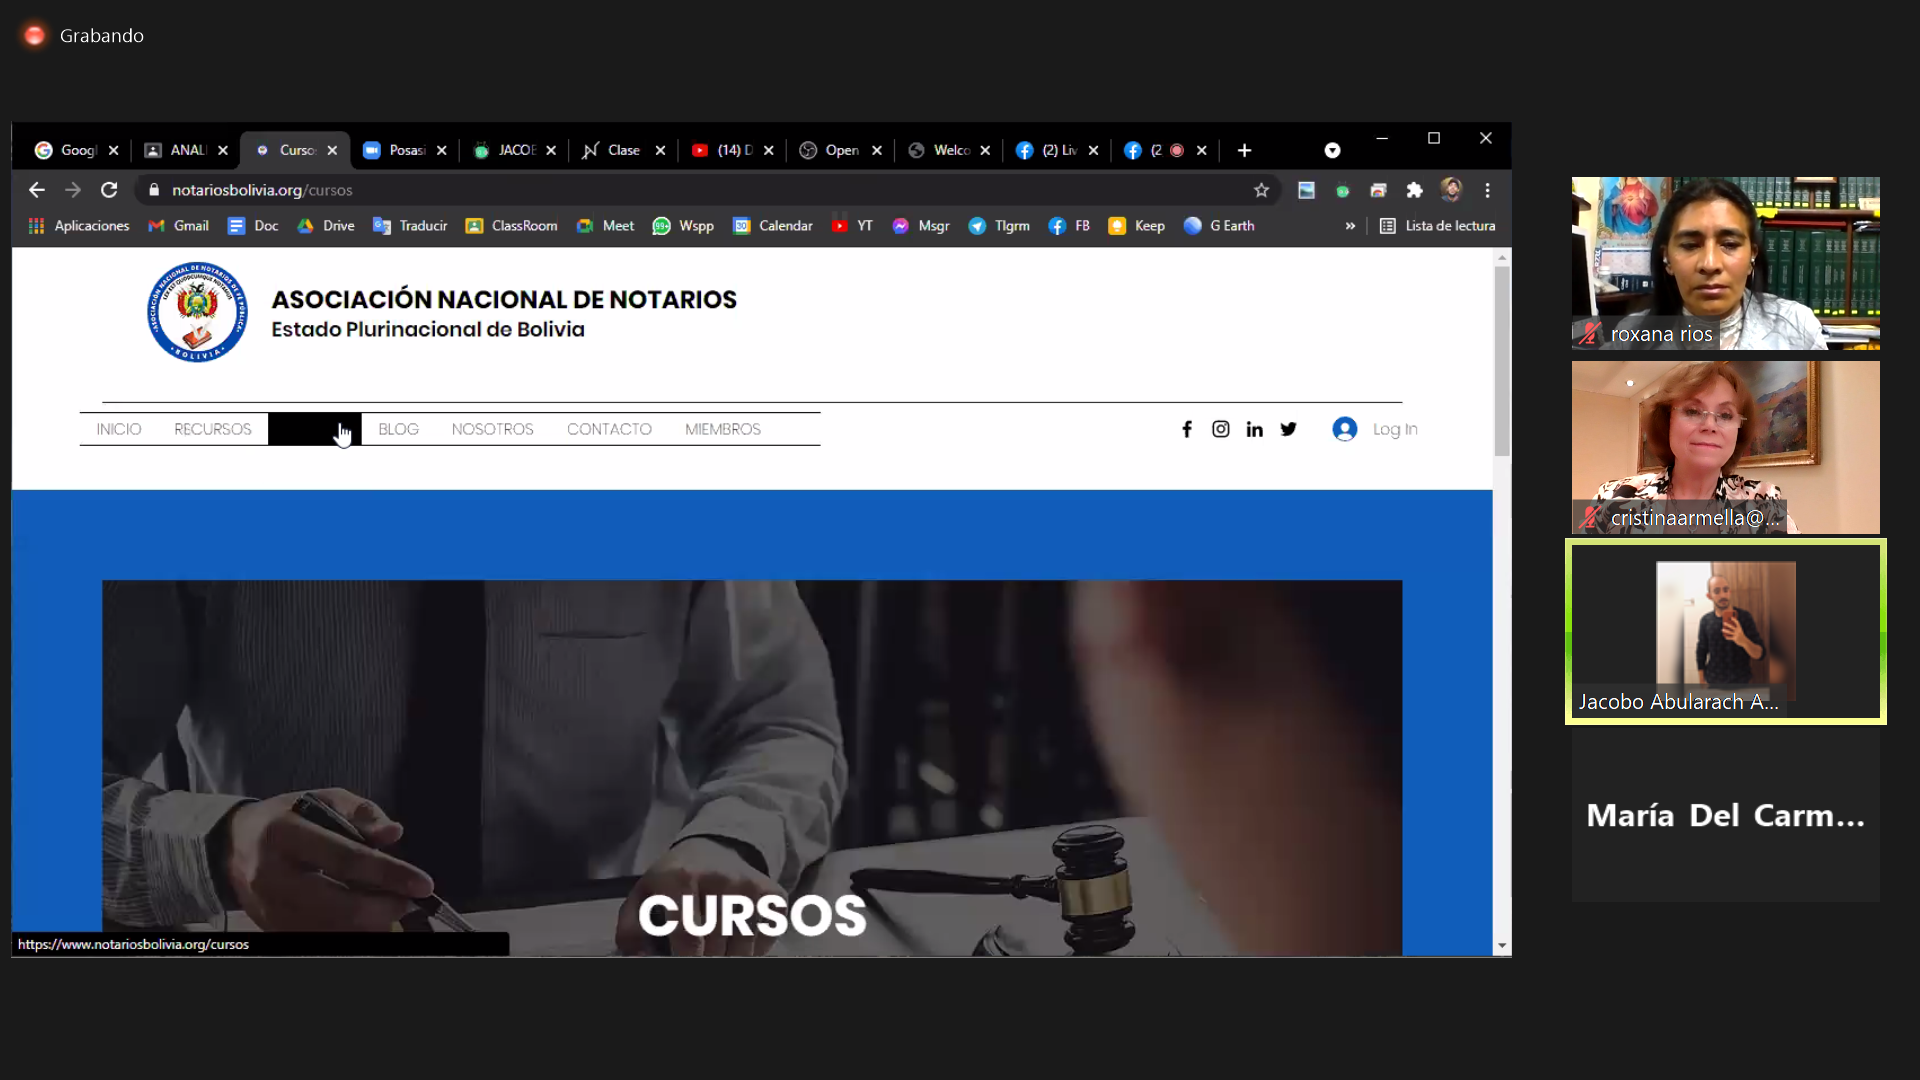Image resolution: width=1920 pixels, height=1080 pixels.
Task: Open Chrome three-dot menu
Action: coord(1487,190)
